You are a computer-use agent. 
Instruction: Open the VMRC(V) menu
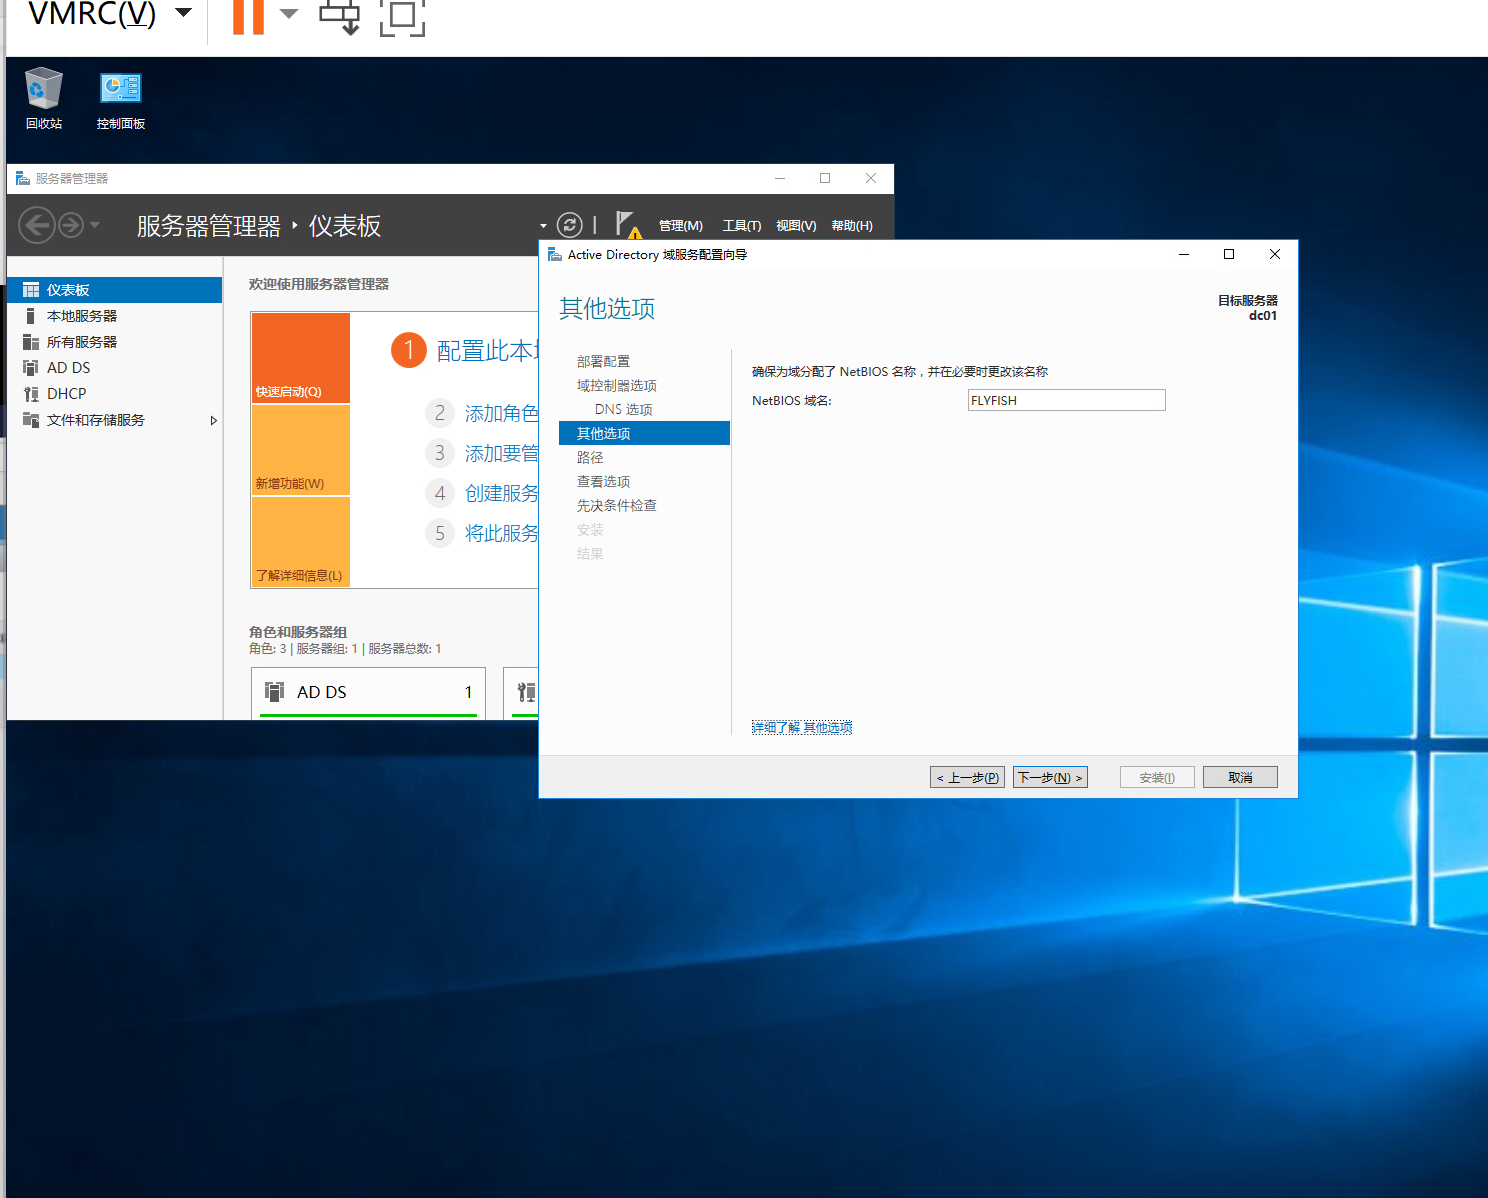tap(108, 14)
